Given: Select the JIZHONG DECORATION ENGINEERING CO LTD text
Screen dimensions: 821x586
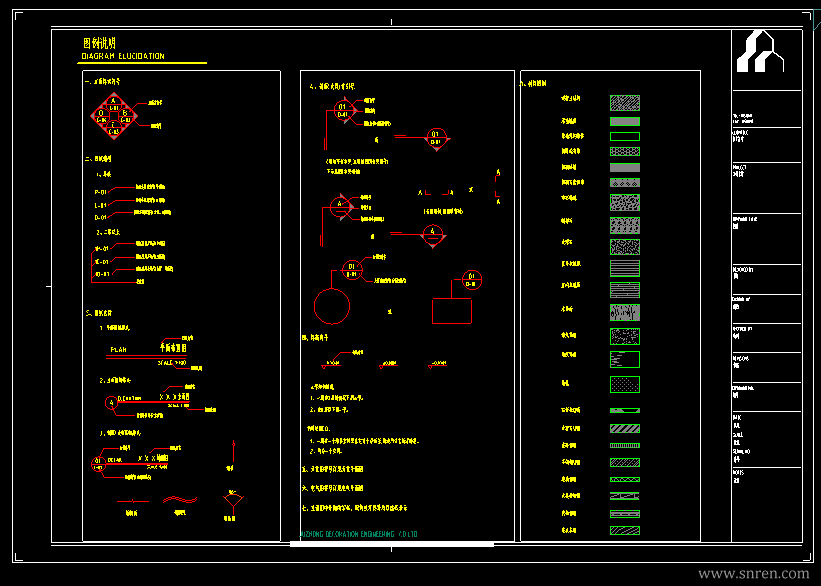Looking at the screenshot, I should pyautogui.click(x=359, y=534).
